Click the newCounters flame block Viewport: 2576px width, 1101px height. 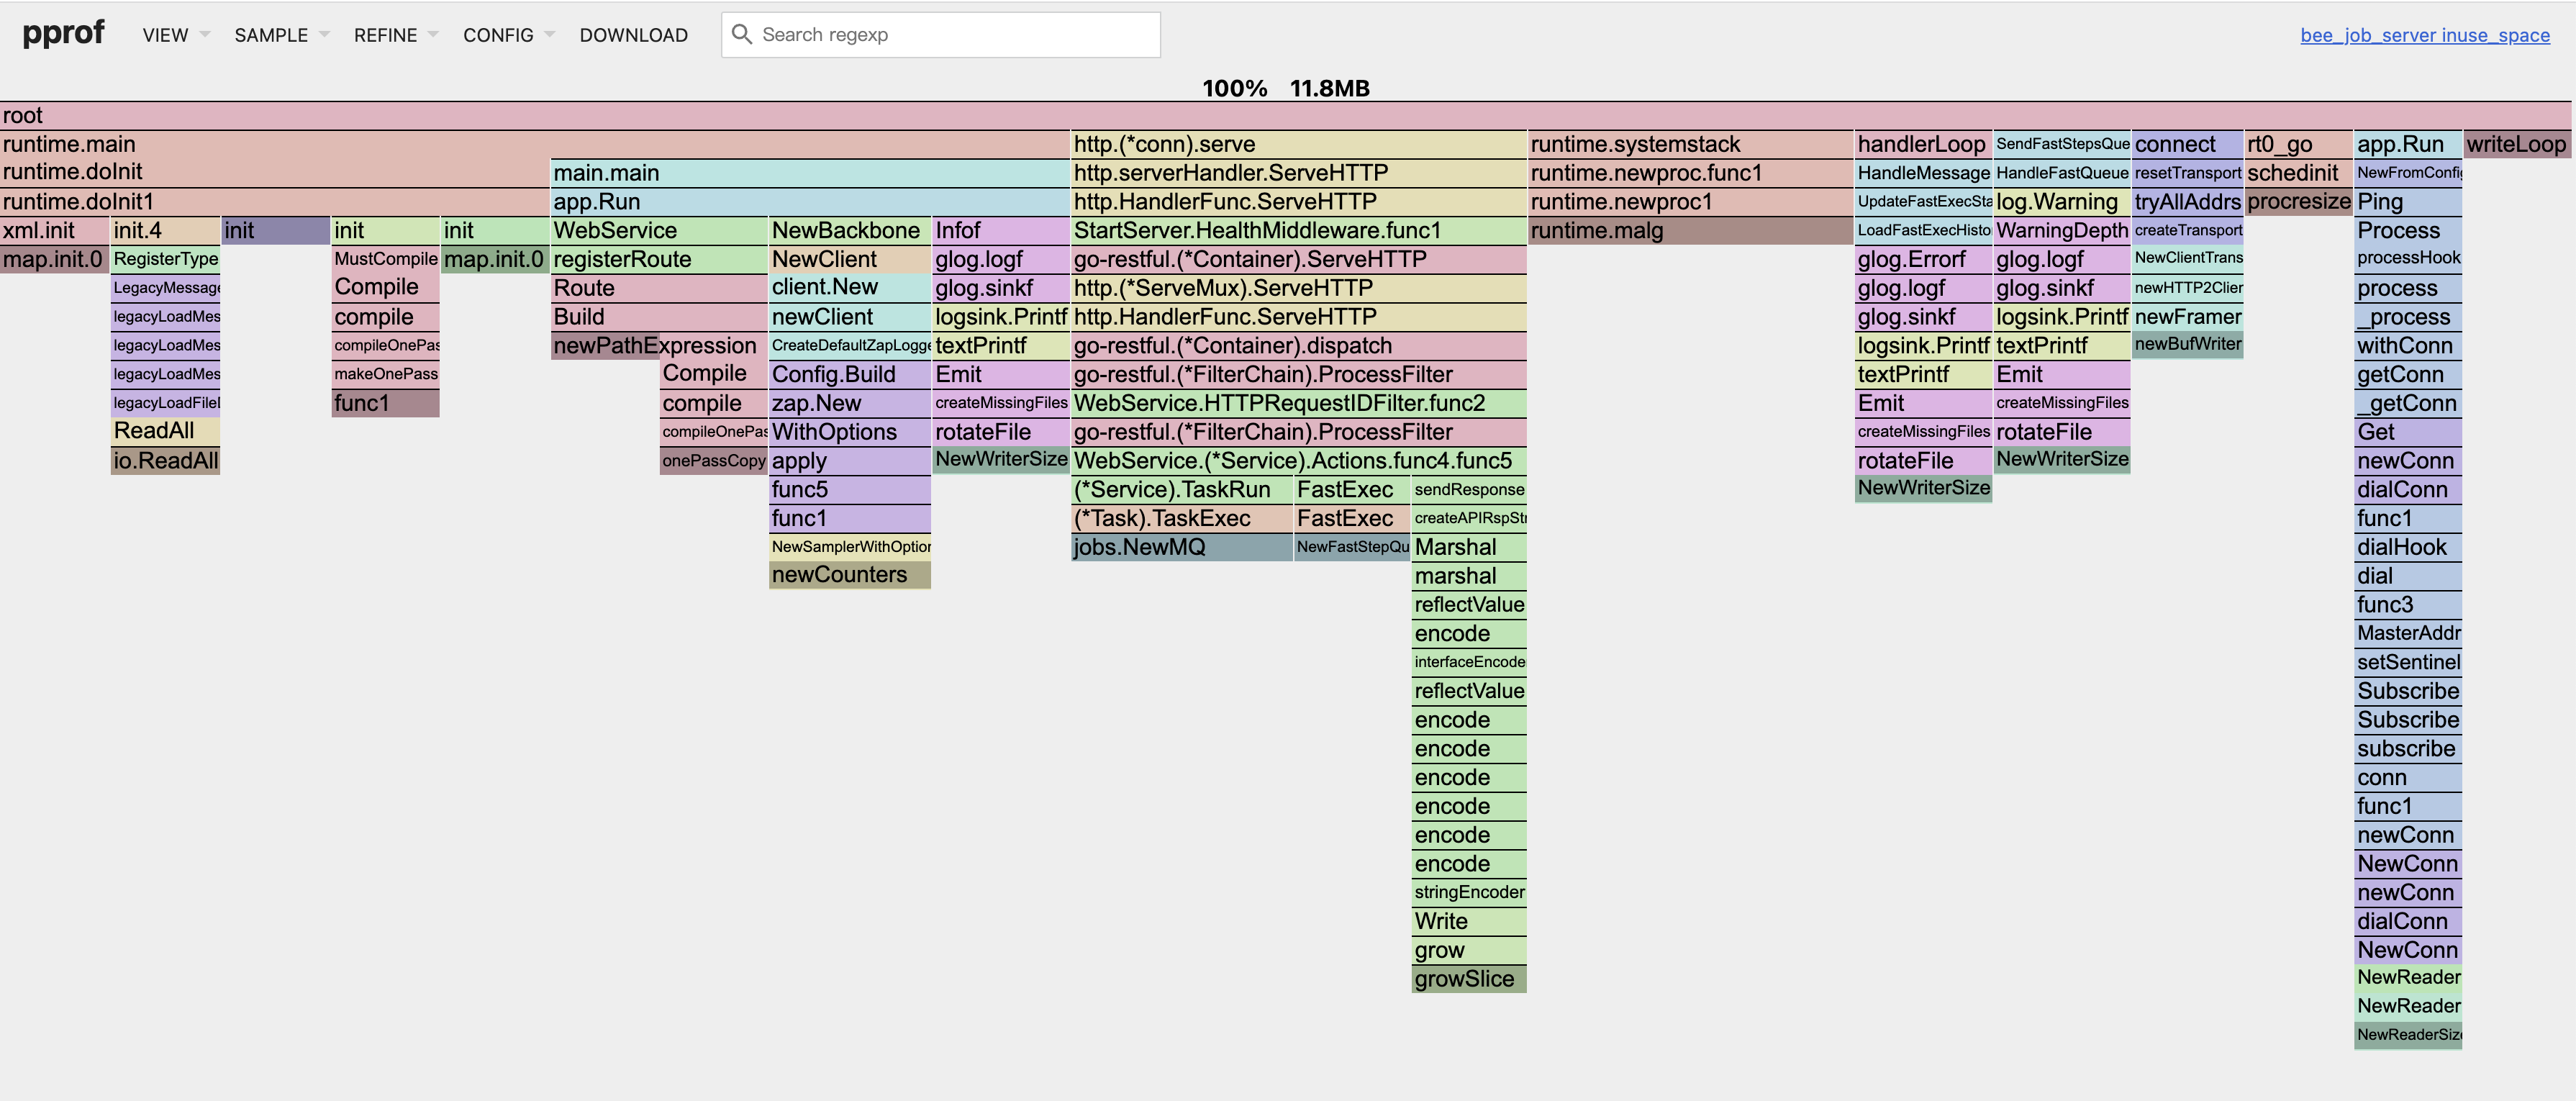848,575
